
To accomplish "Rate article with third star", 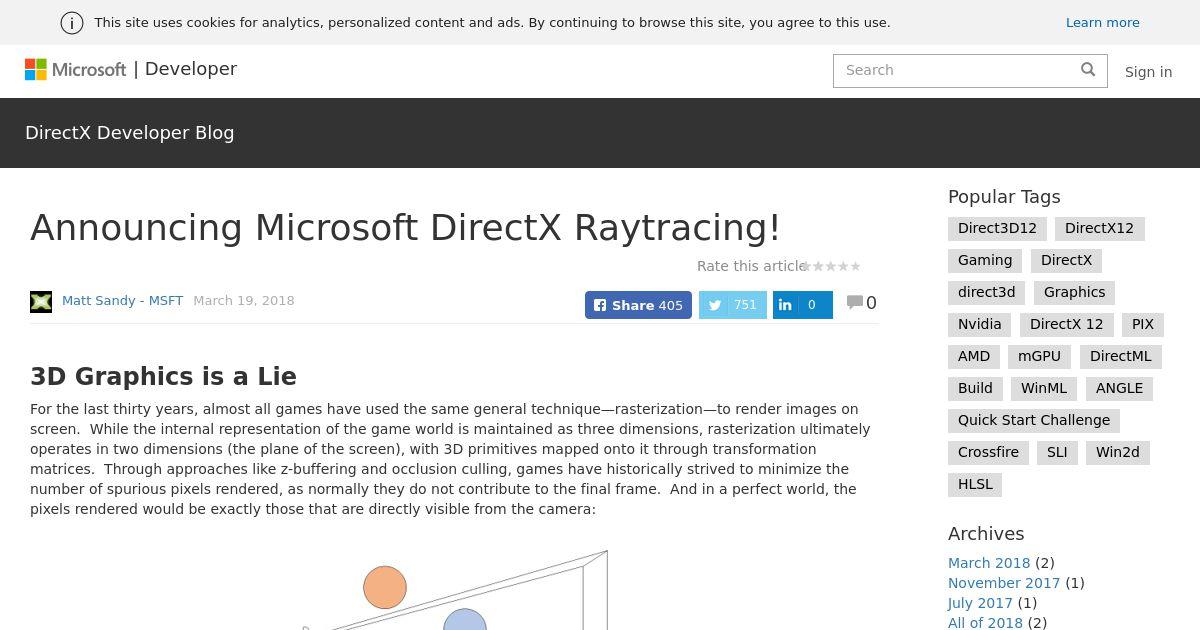I will pyautogui.click(x=831, y=266).
